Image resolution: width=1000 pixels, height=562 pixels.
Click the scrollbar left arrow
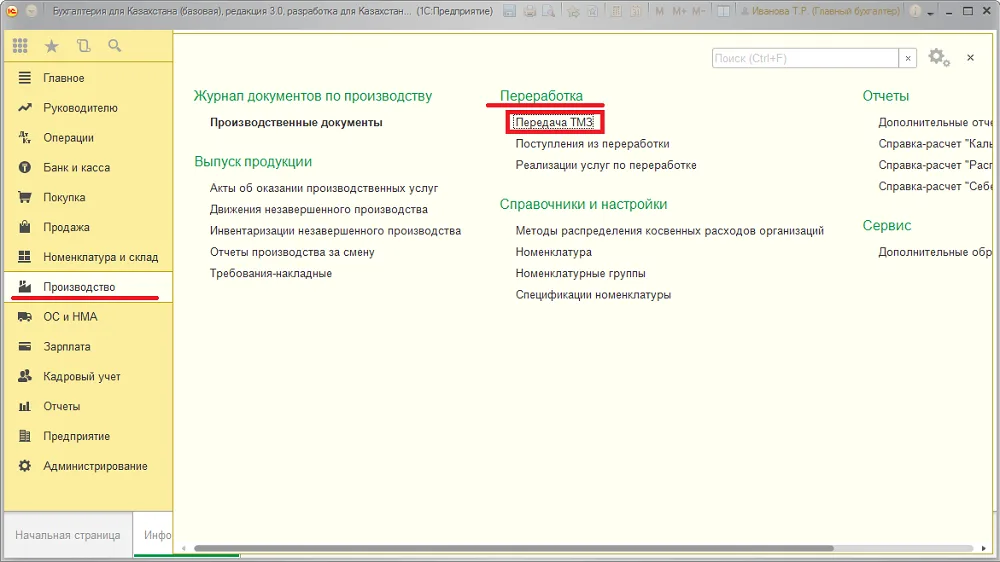(184, 548)
